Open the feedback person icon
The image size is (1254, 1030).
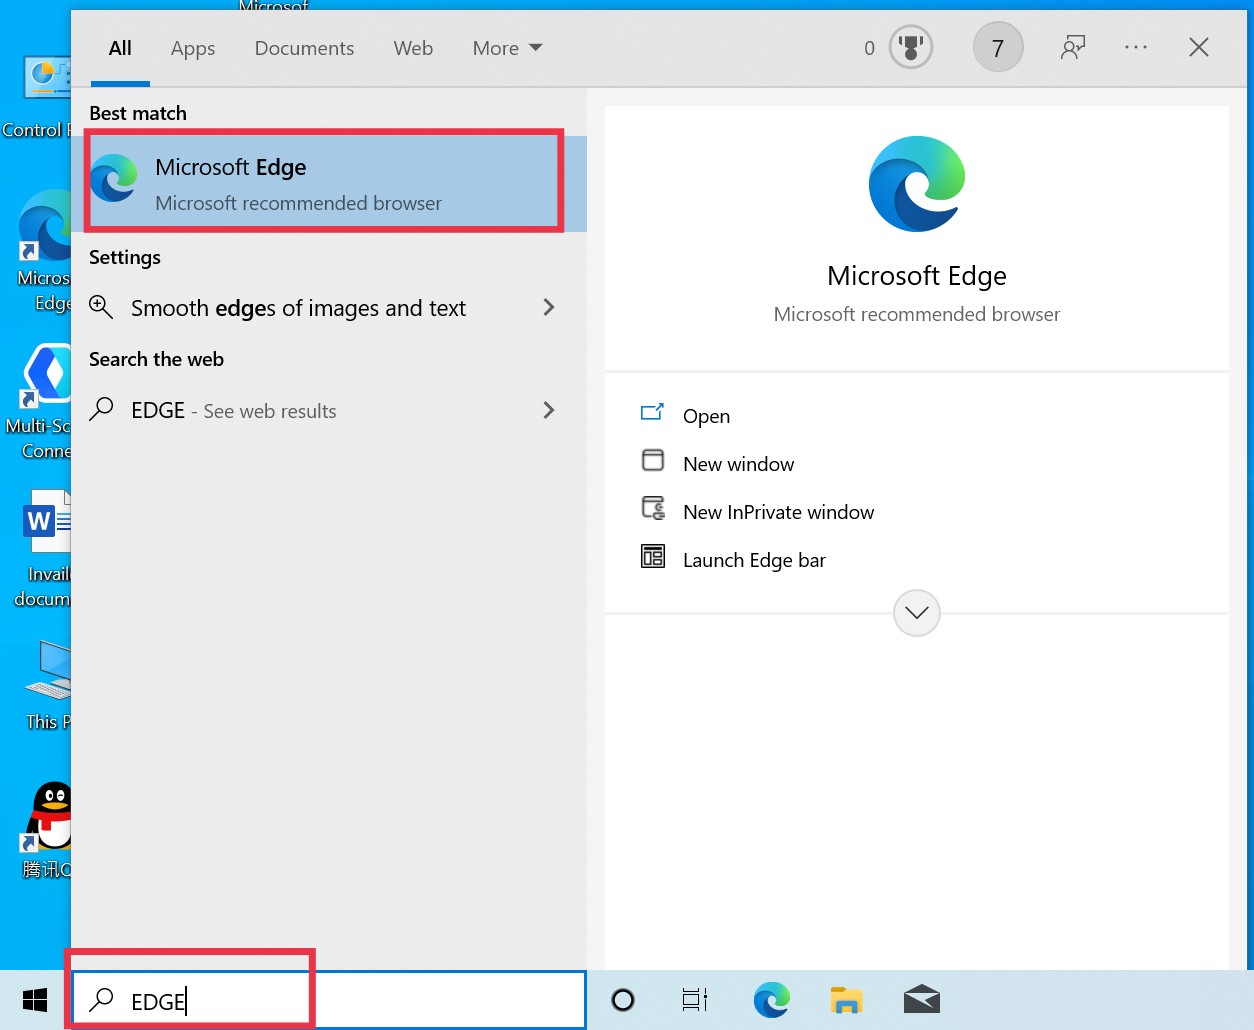[x=1073, y=48]
